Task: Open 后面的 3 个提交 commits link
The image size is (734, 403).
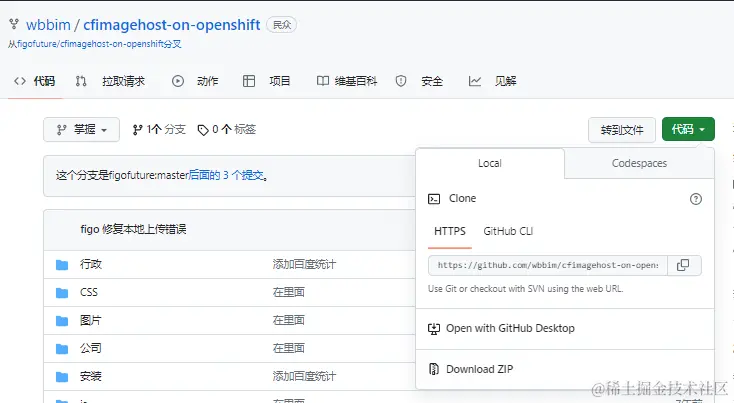Action: tap(226, 176)
